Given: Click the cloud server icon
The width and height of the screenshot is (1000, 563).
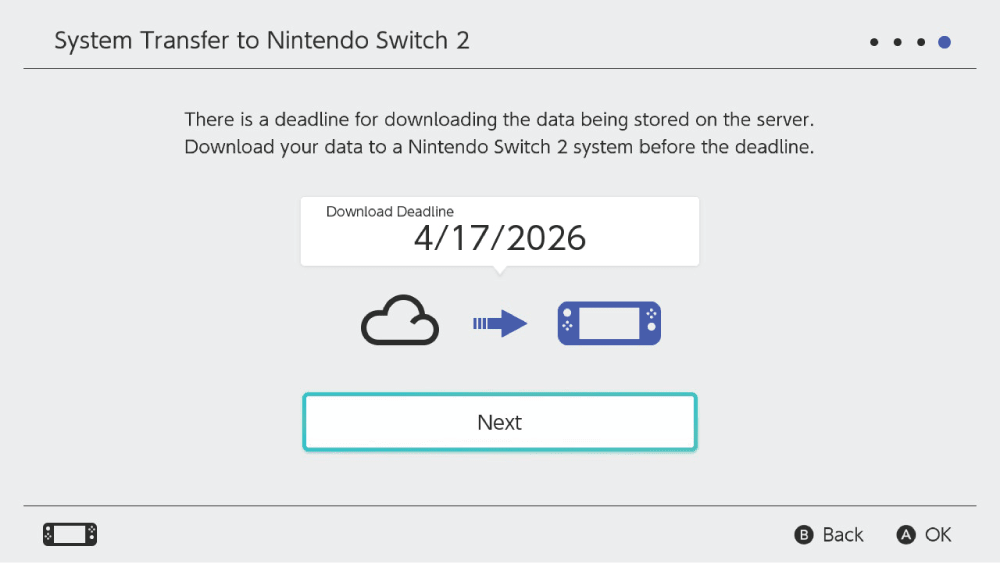Looking at the screenshot, I should [400, 322].
